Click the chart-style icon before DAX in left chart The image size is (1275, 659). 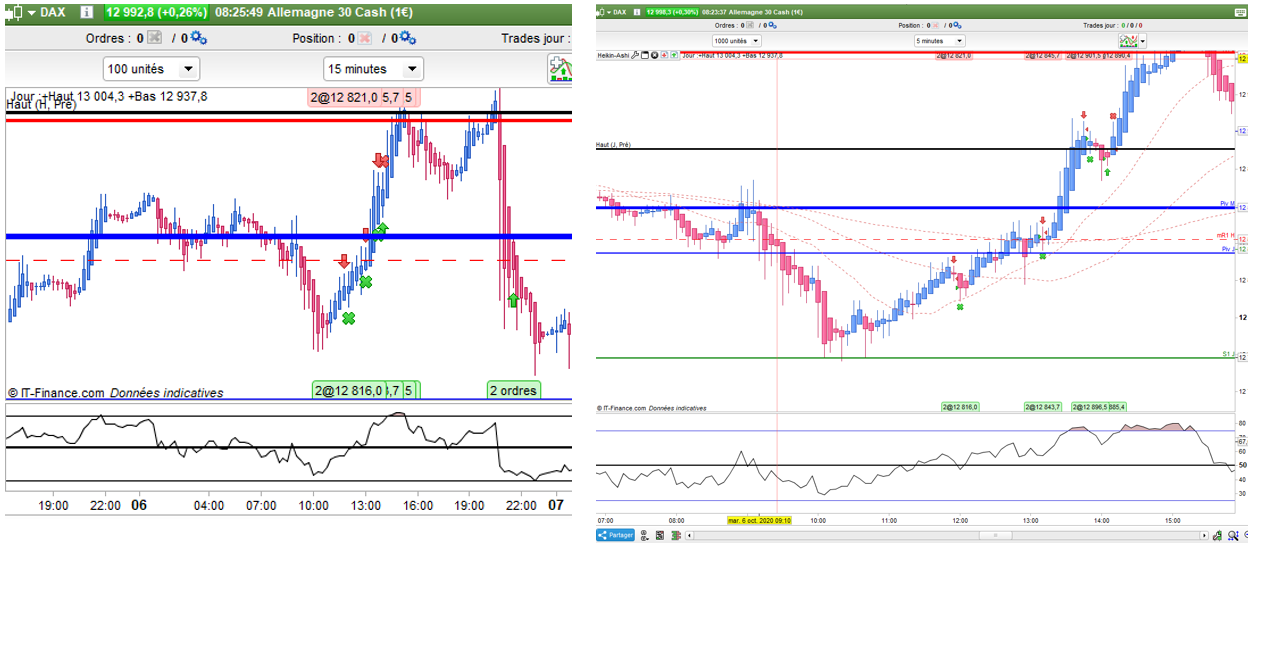point(14,13)
